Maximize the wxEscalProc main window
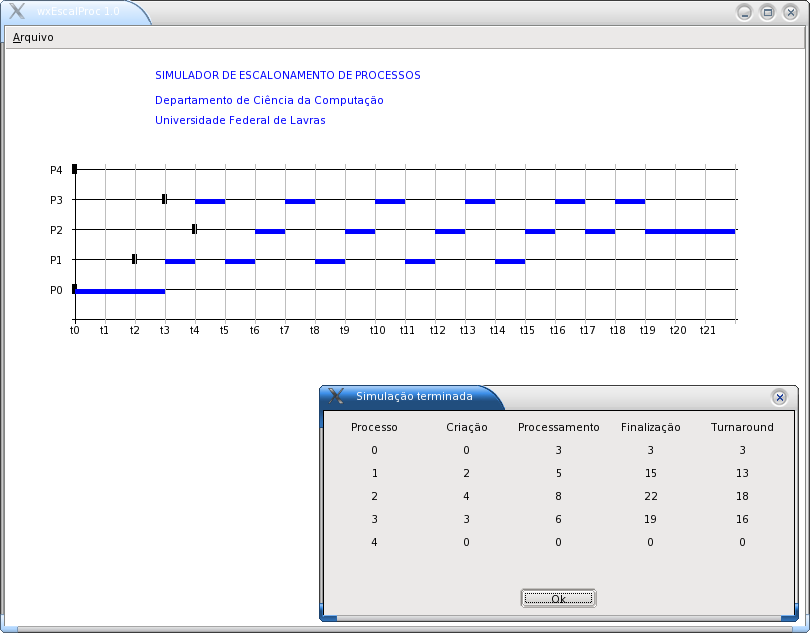 768,12
